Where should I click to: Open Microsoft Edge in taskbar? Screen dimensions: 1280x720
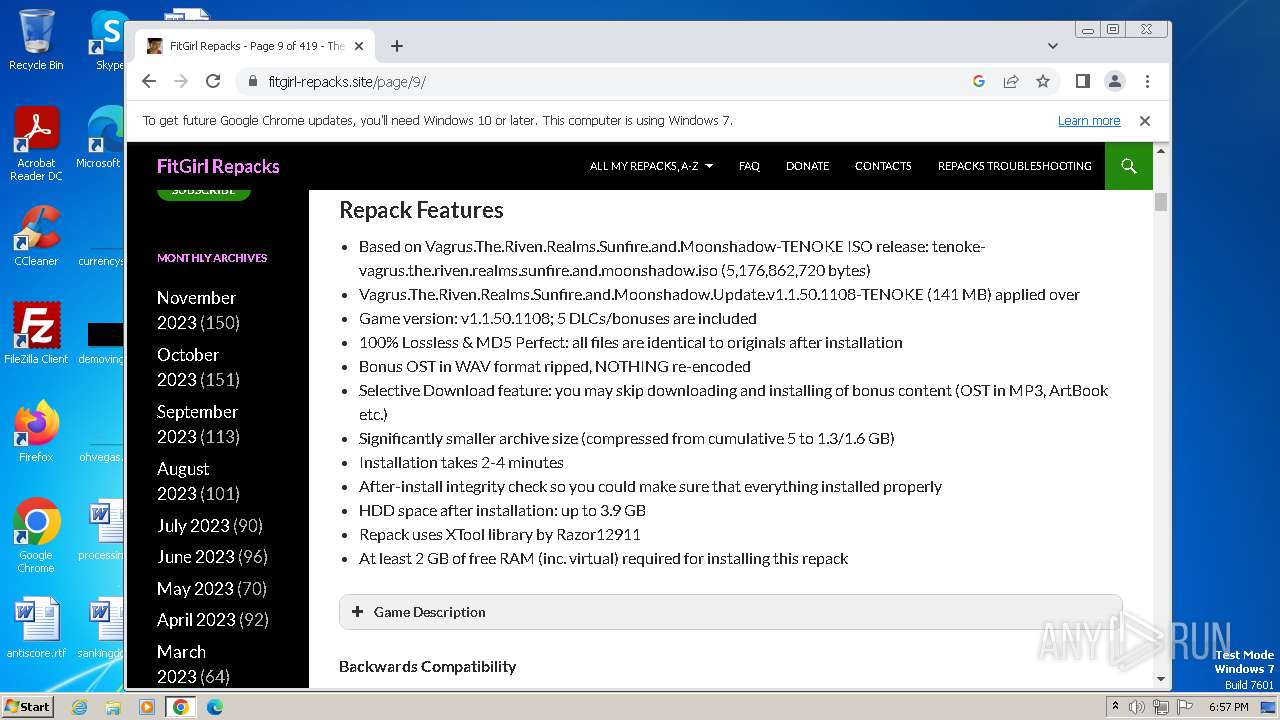(x=215, y=707)
